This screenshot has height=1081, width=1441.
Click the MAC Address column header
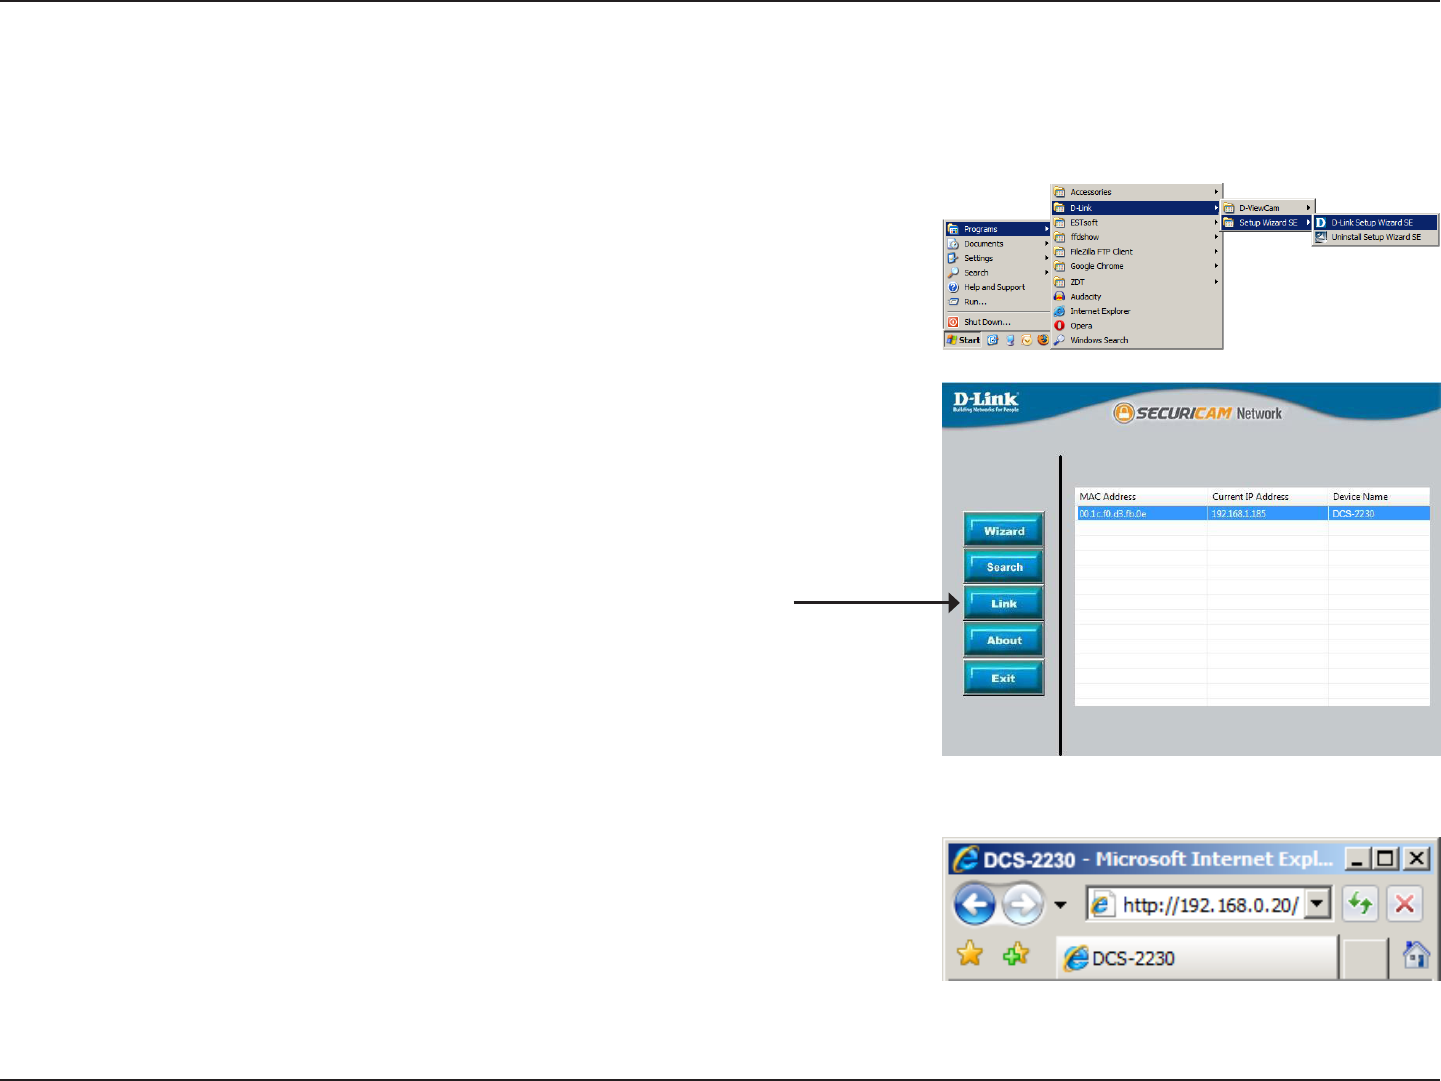click(x=1141, y=496)
